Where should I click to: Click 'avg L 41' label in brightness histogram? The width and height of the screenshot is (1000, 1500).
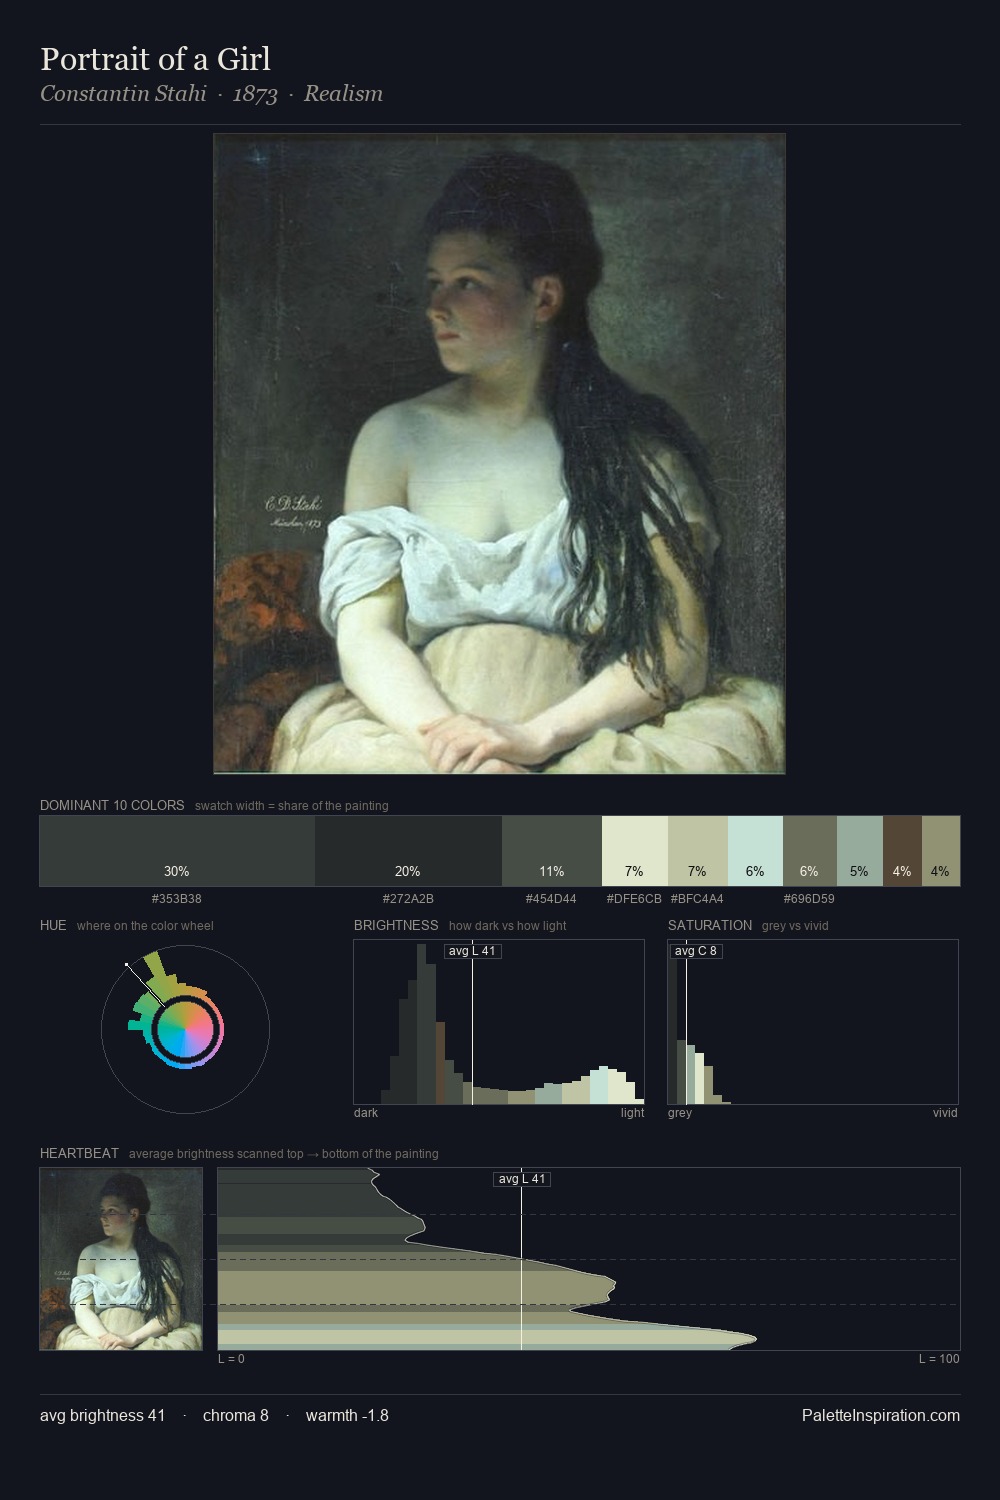(472, 951)
